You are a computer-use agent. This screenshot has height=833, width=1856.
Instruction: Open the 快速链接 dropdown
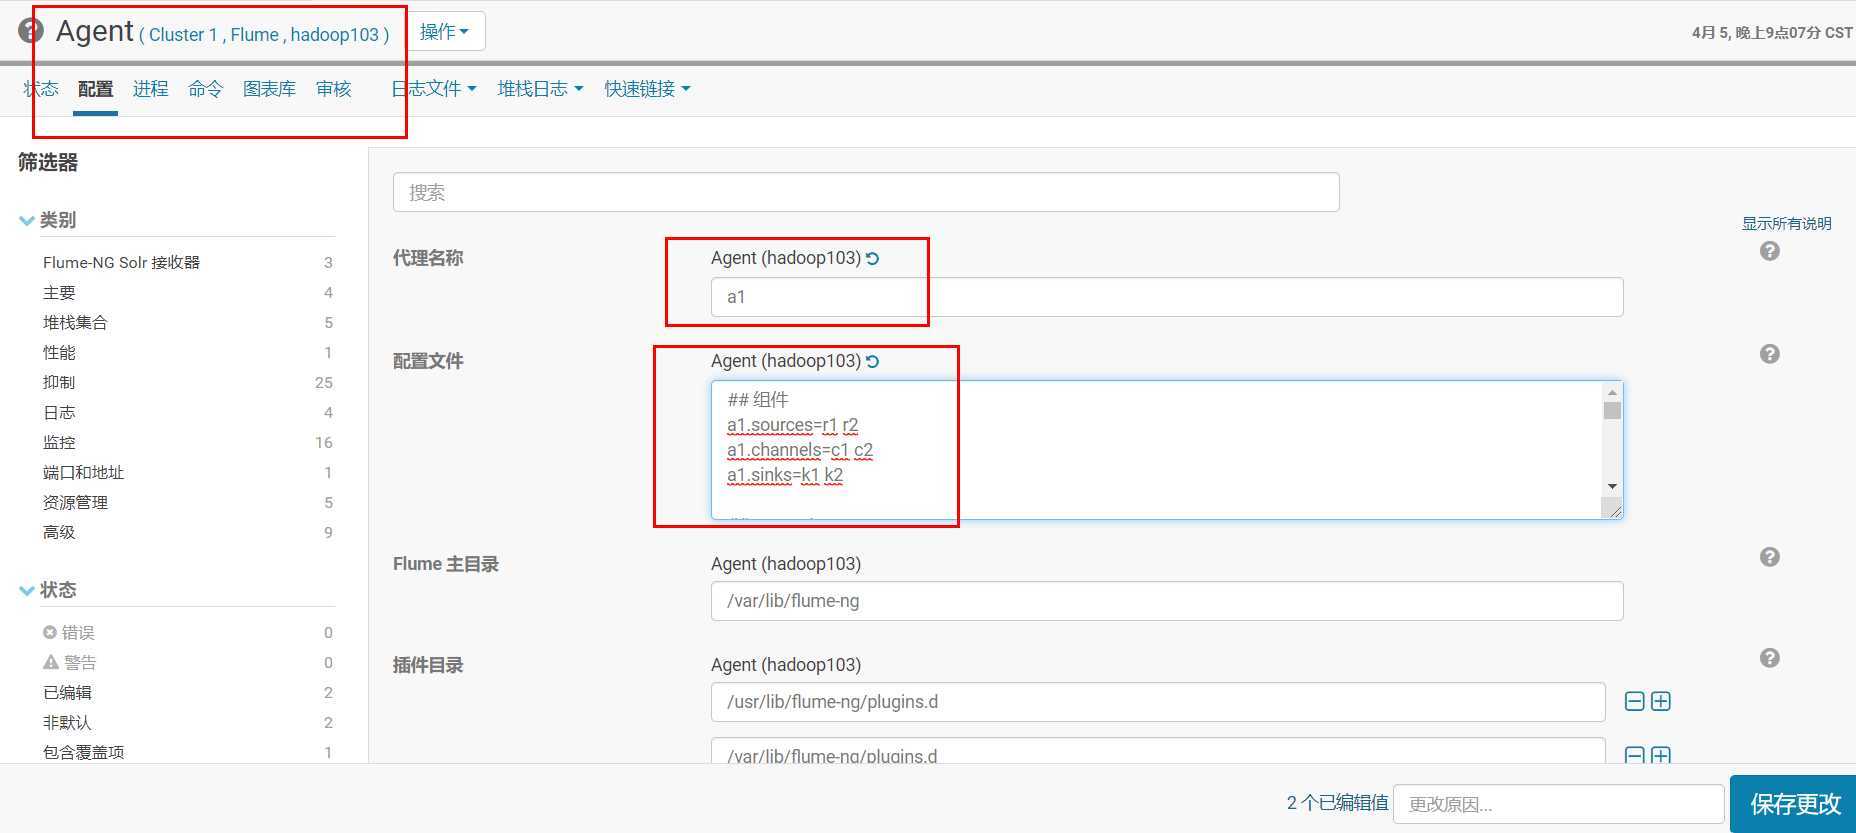point(647,89)
